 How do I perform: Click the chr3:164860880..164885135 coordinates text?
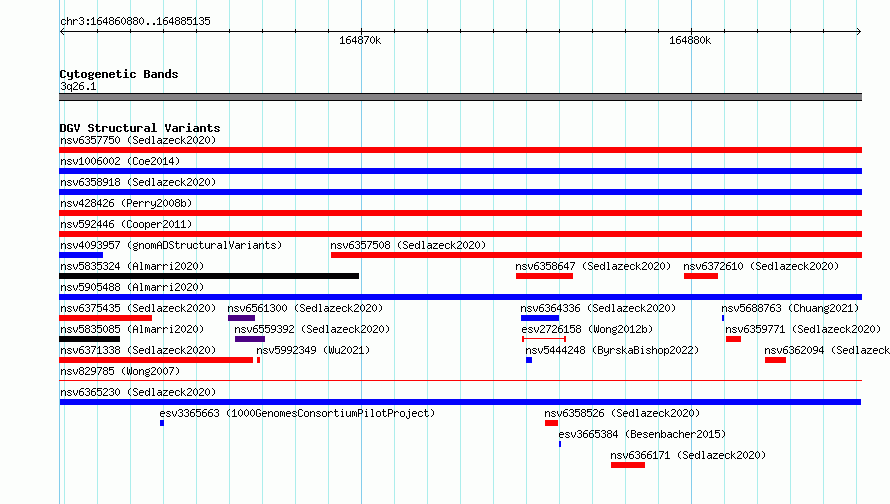point(135,21)
